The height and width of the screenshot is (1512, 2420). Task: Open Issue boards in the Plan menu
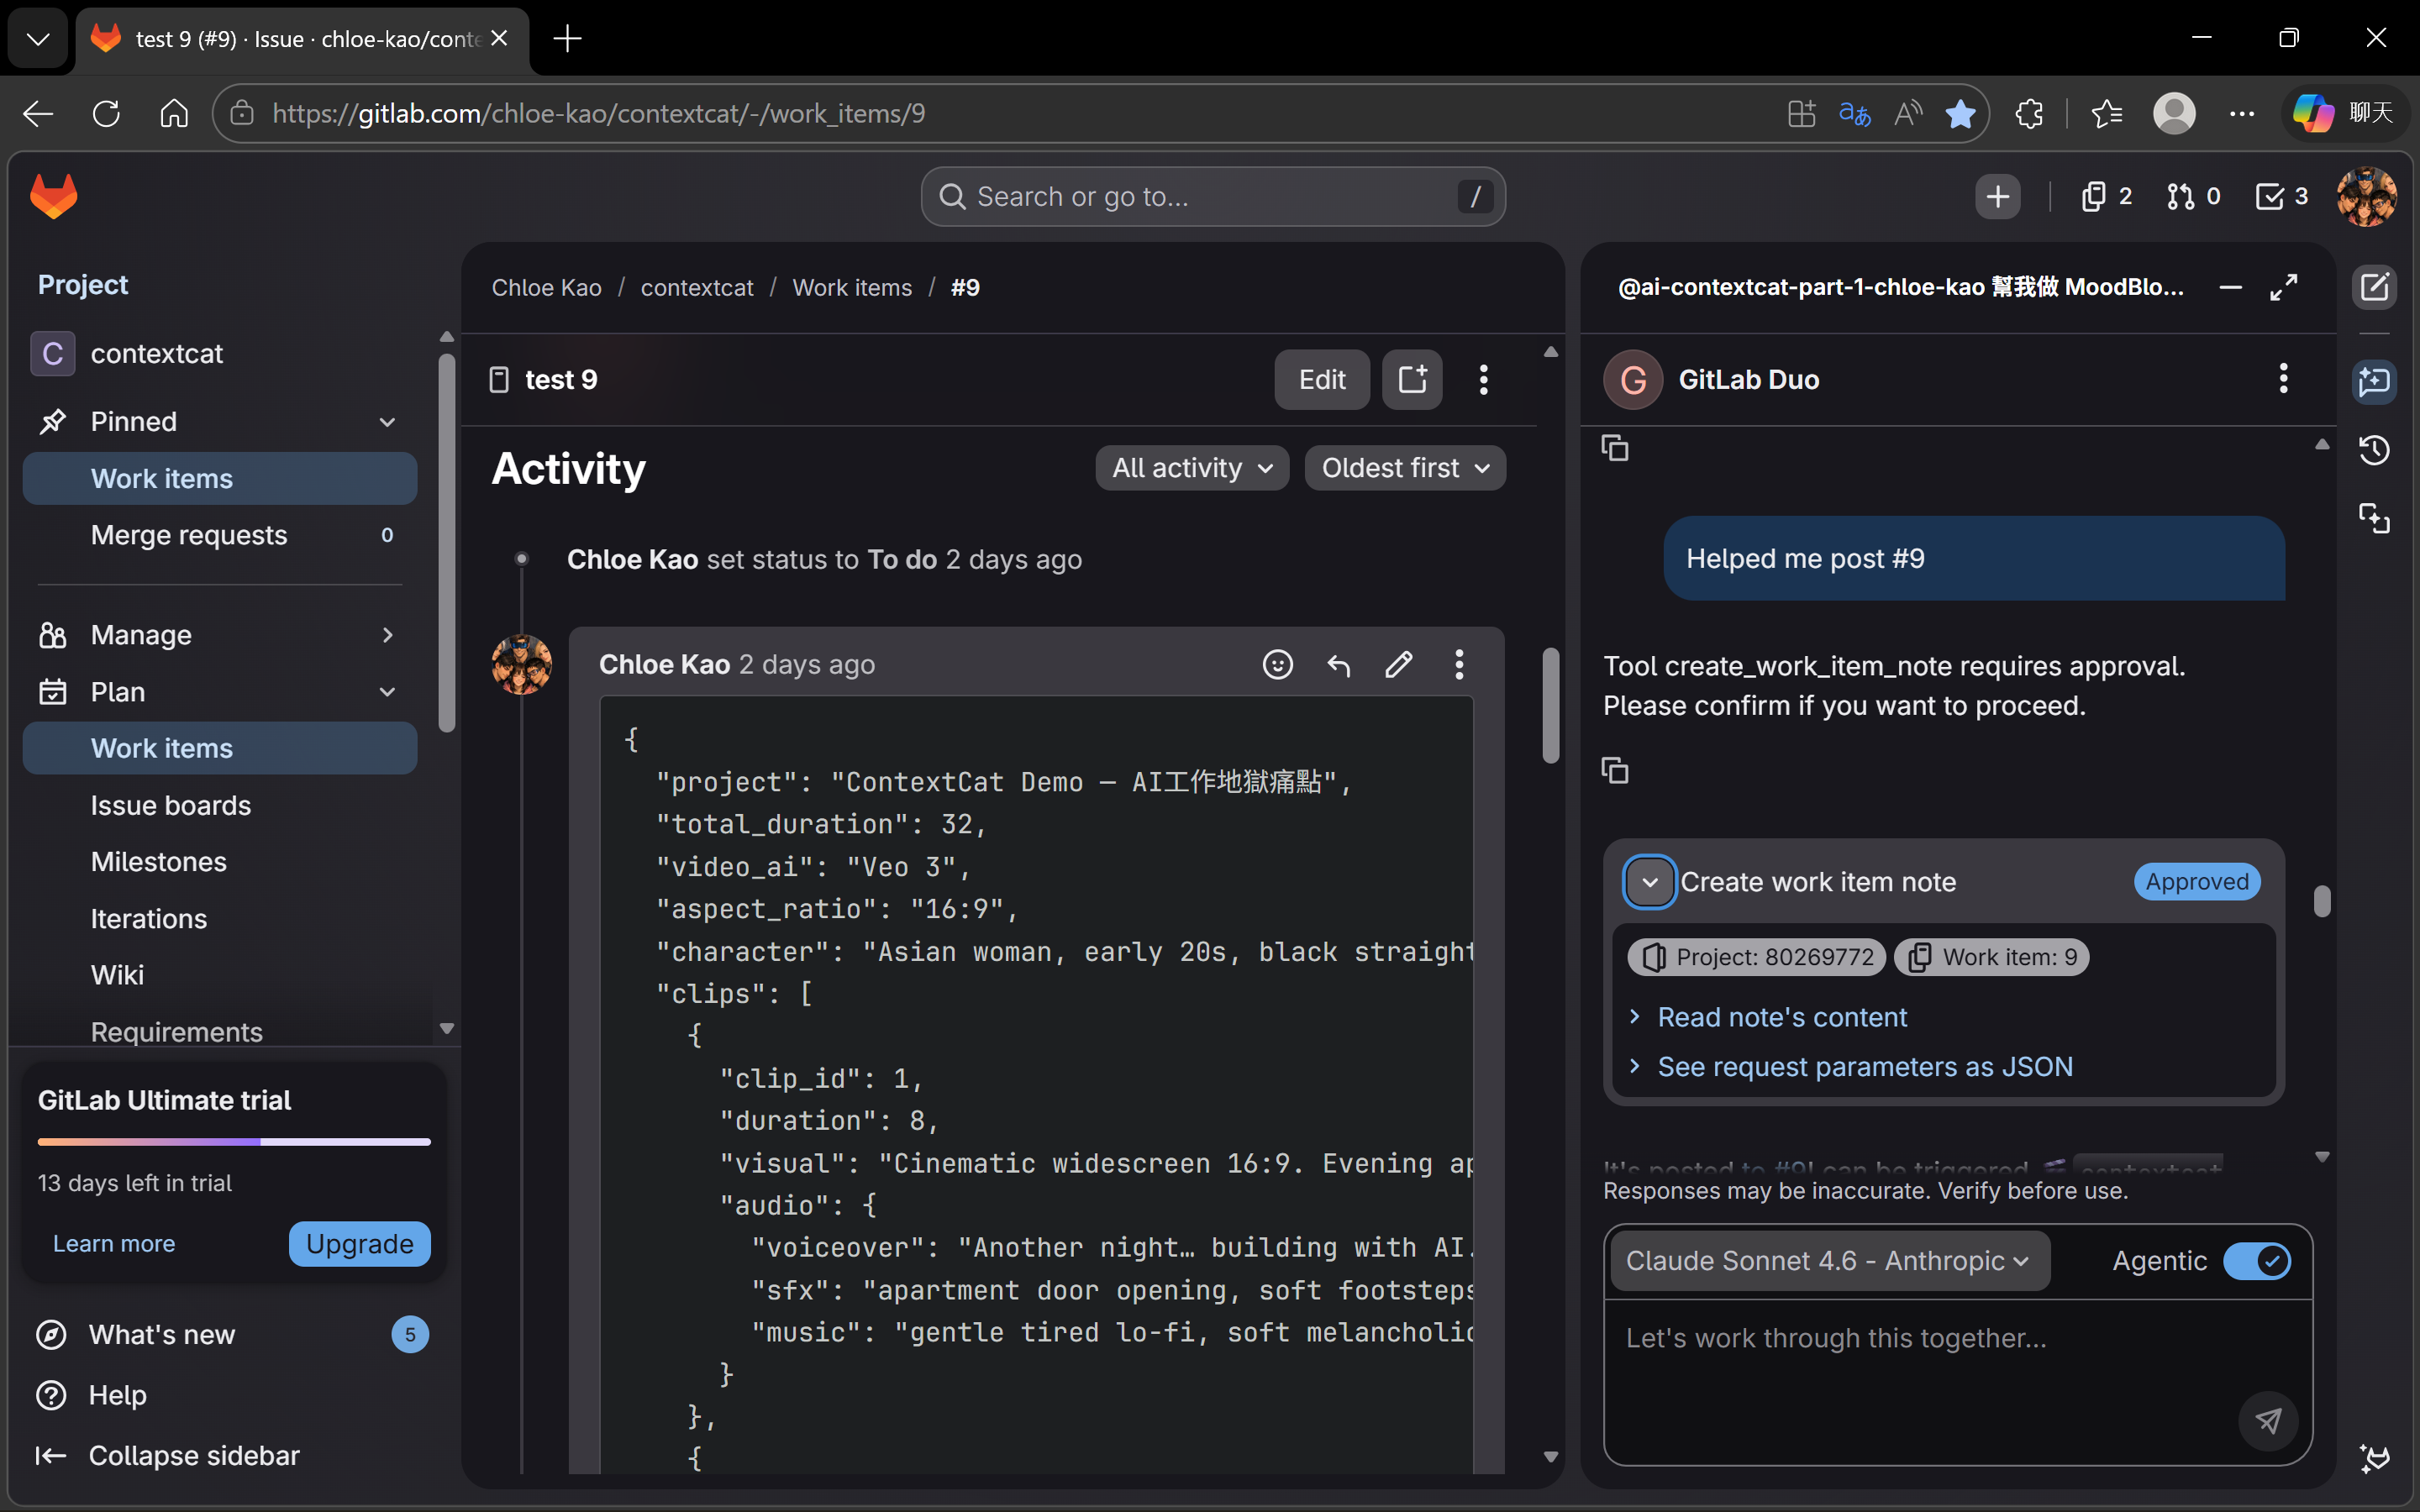170,805
